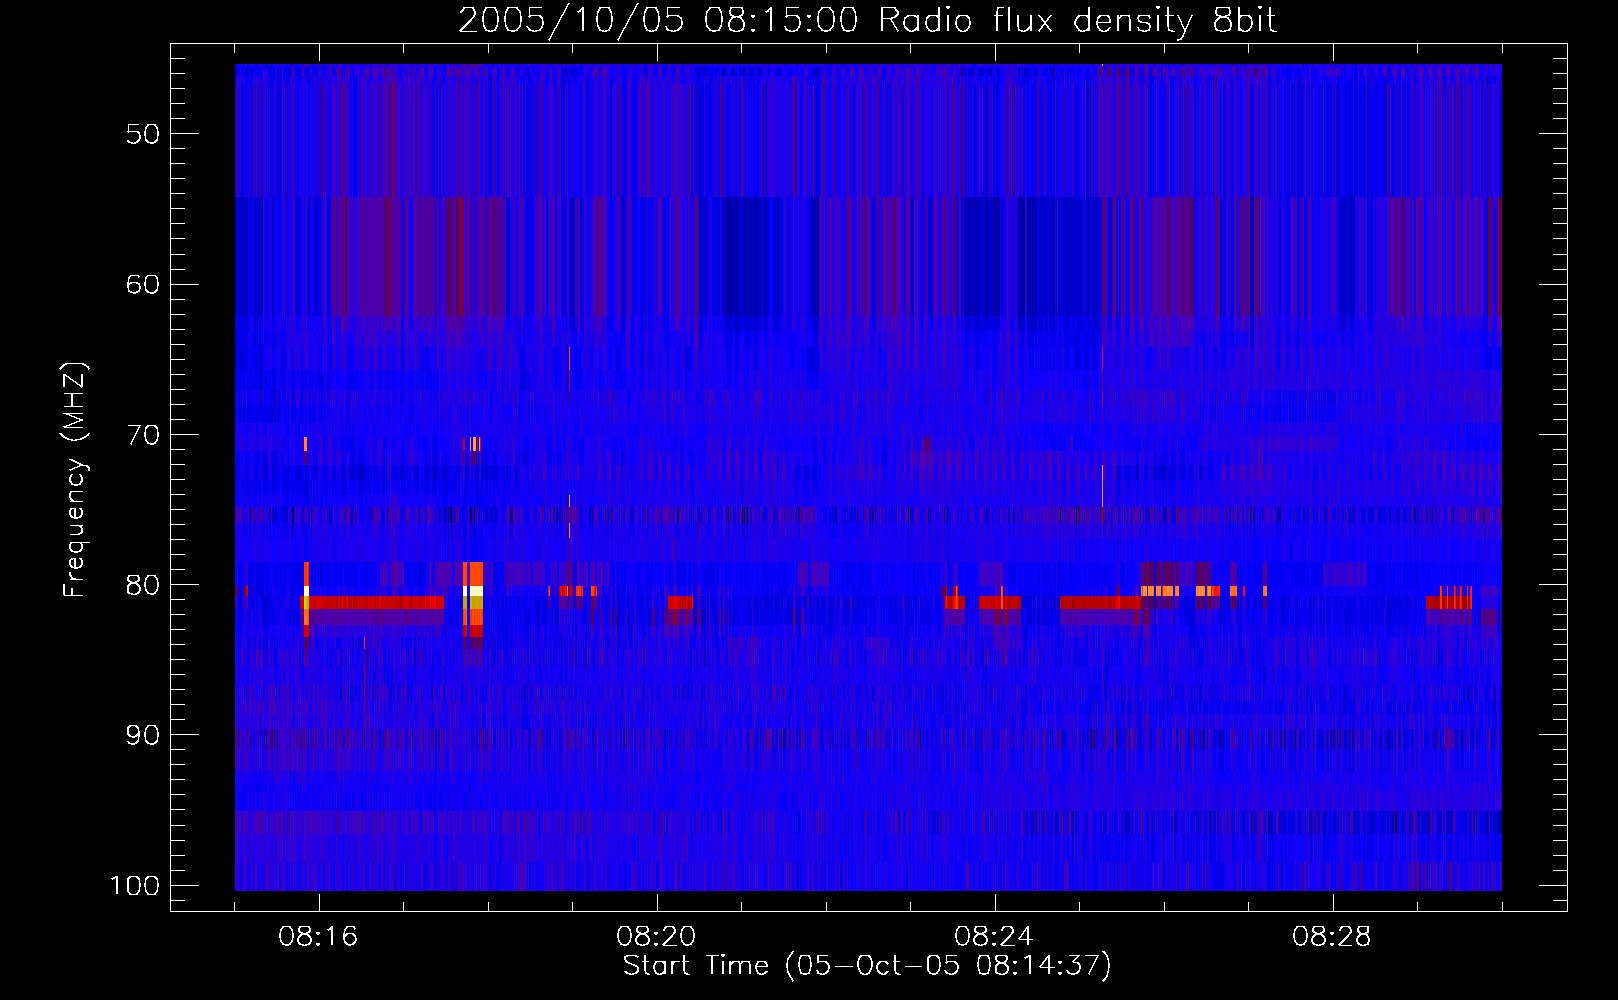Click the 50 MHz frequency tick label
This screenshot has width=1618, height=1000.
pos(143,134)
